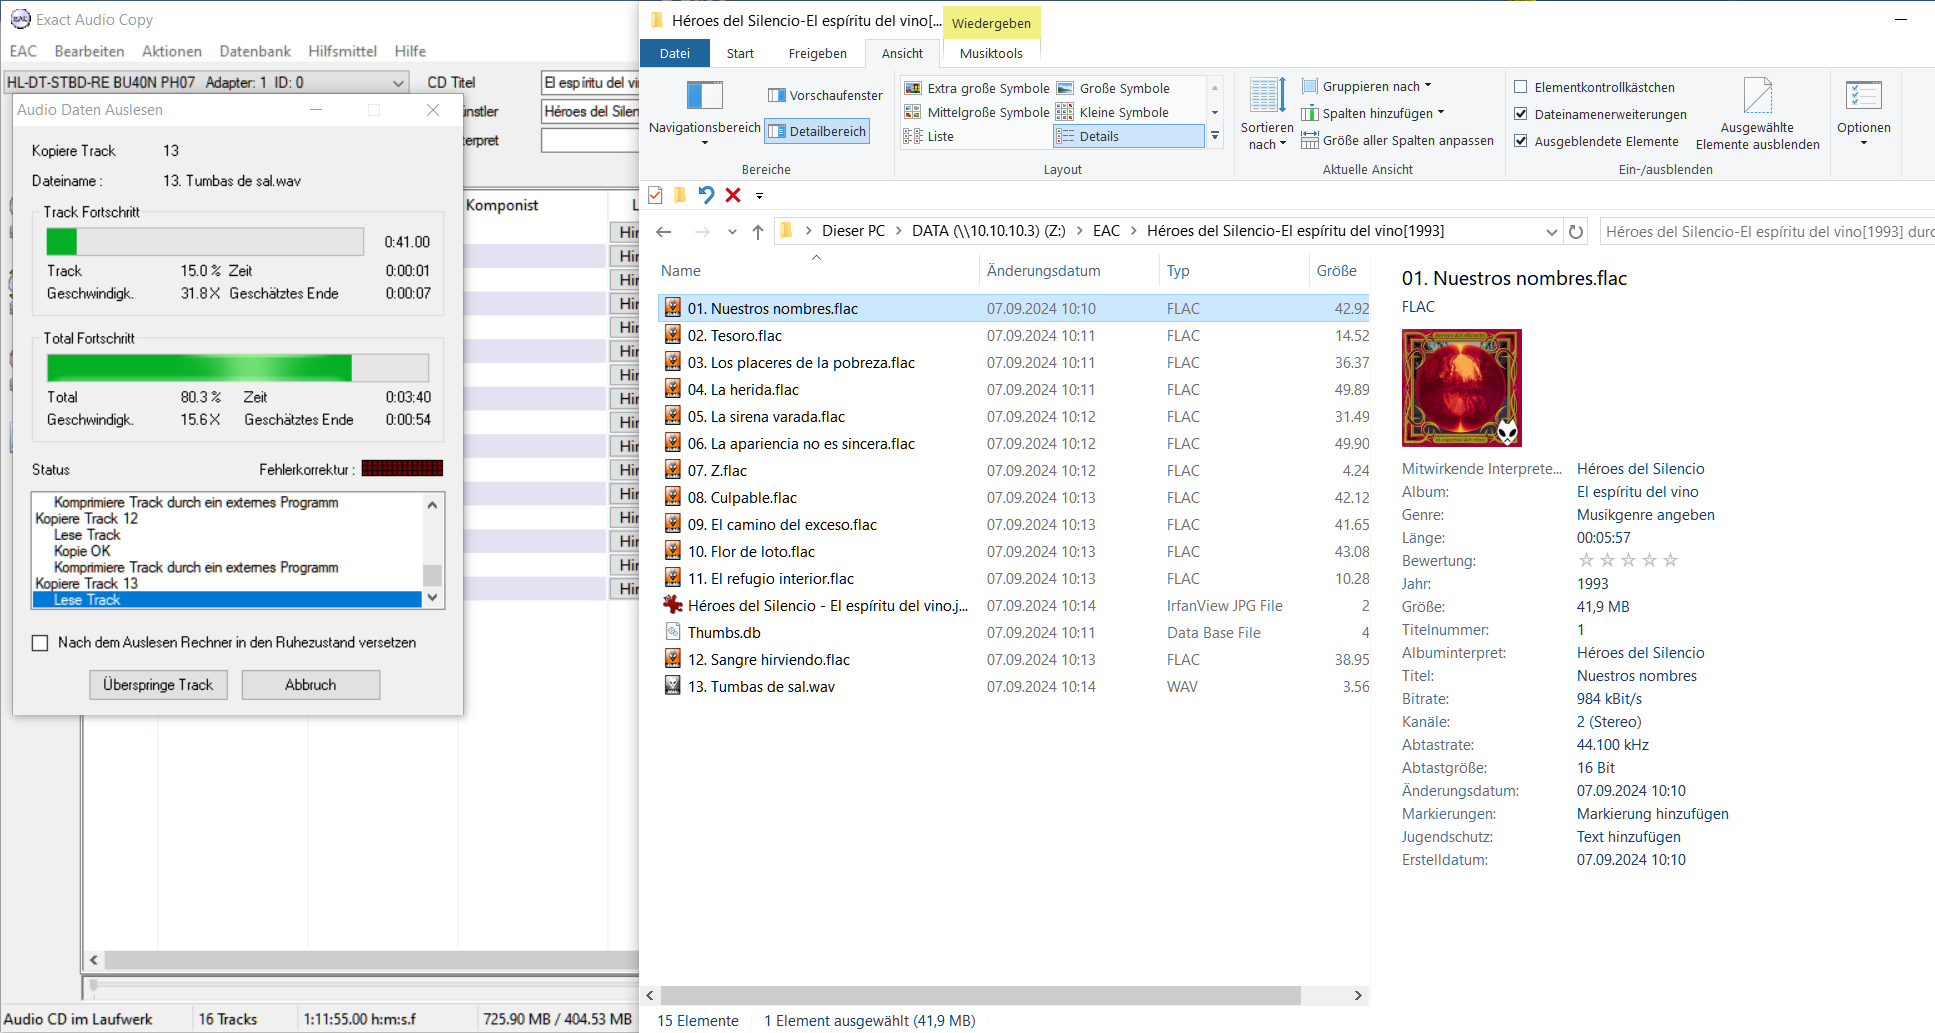Open the Datenbank menu in EAC
Image resolution: width=1935 pixels, height=1033 pixels.
[255, 51]
